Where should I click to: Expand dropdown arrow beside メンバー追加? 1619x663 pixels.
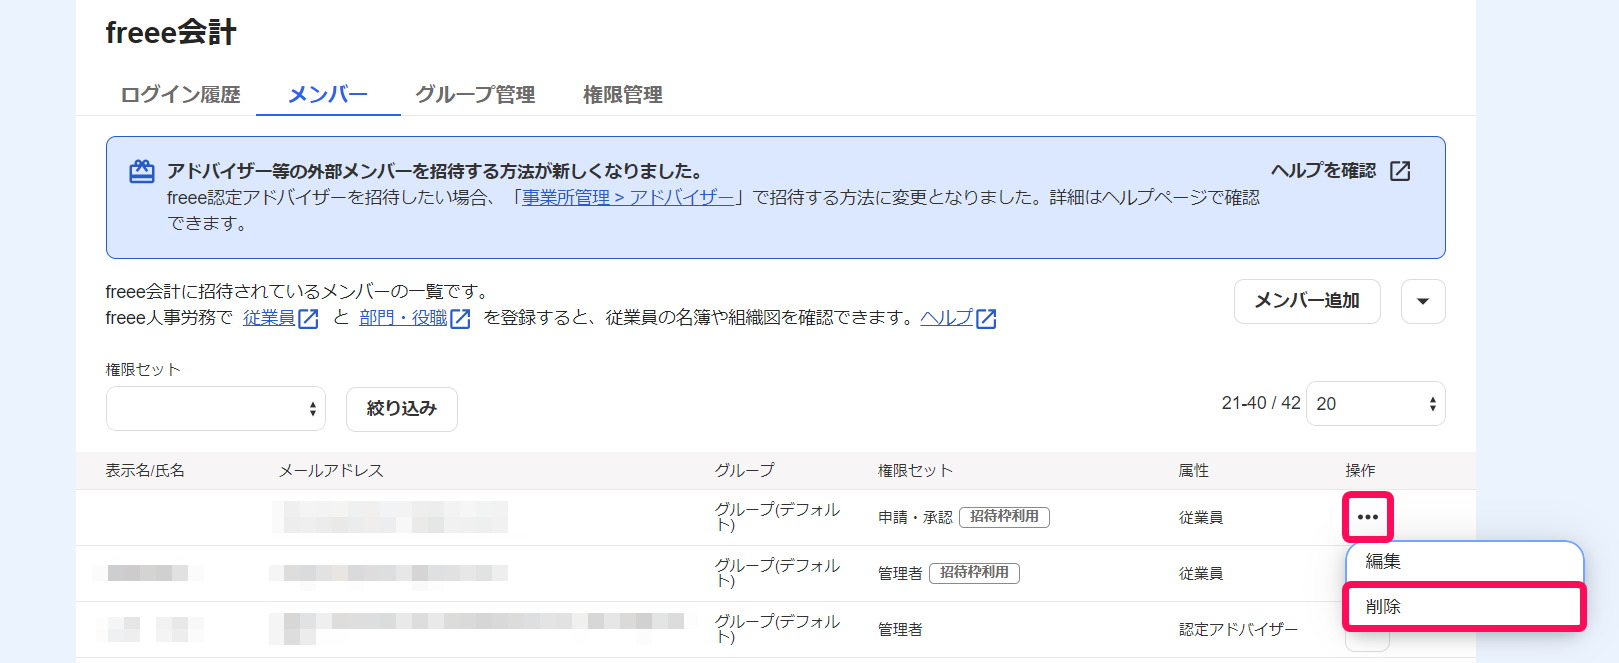pos(1423,301)
